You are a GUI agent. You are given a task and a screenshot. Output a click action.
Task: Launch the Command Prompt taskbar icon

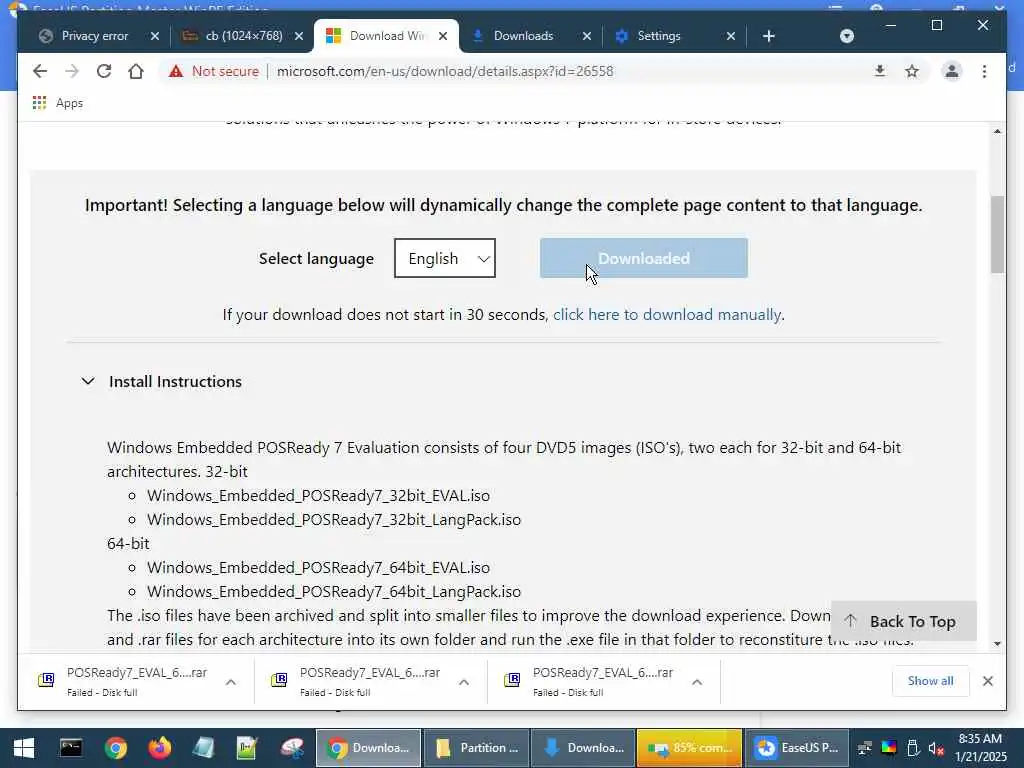(x=71, y=748)
